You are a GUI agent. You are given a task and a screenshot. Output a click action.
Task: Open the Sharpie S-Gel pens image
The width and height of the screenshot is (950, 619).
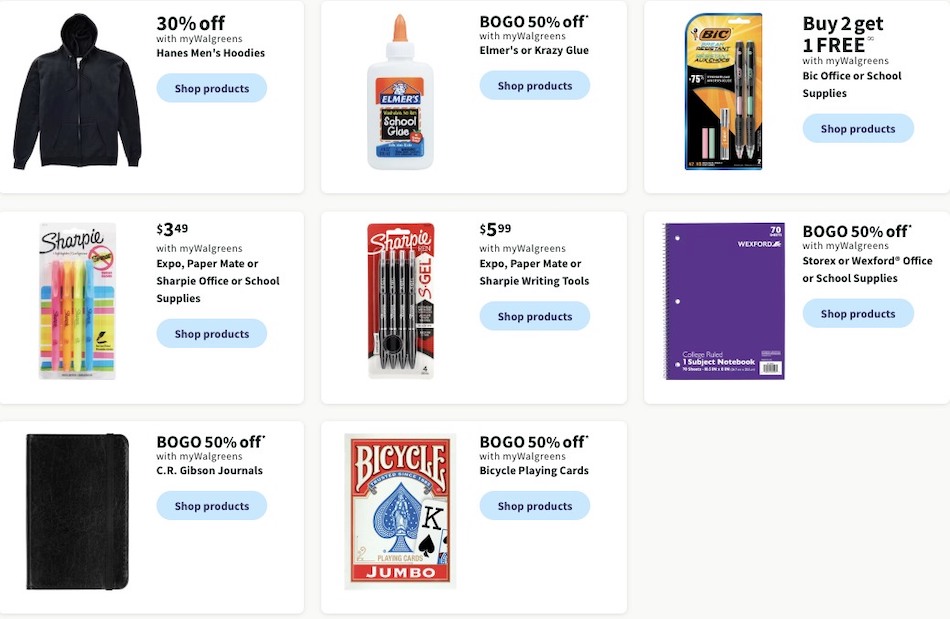(x=400, y=297)
